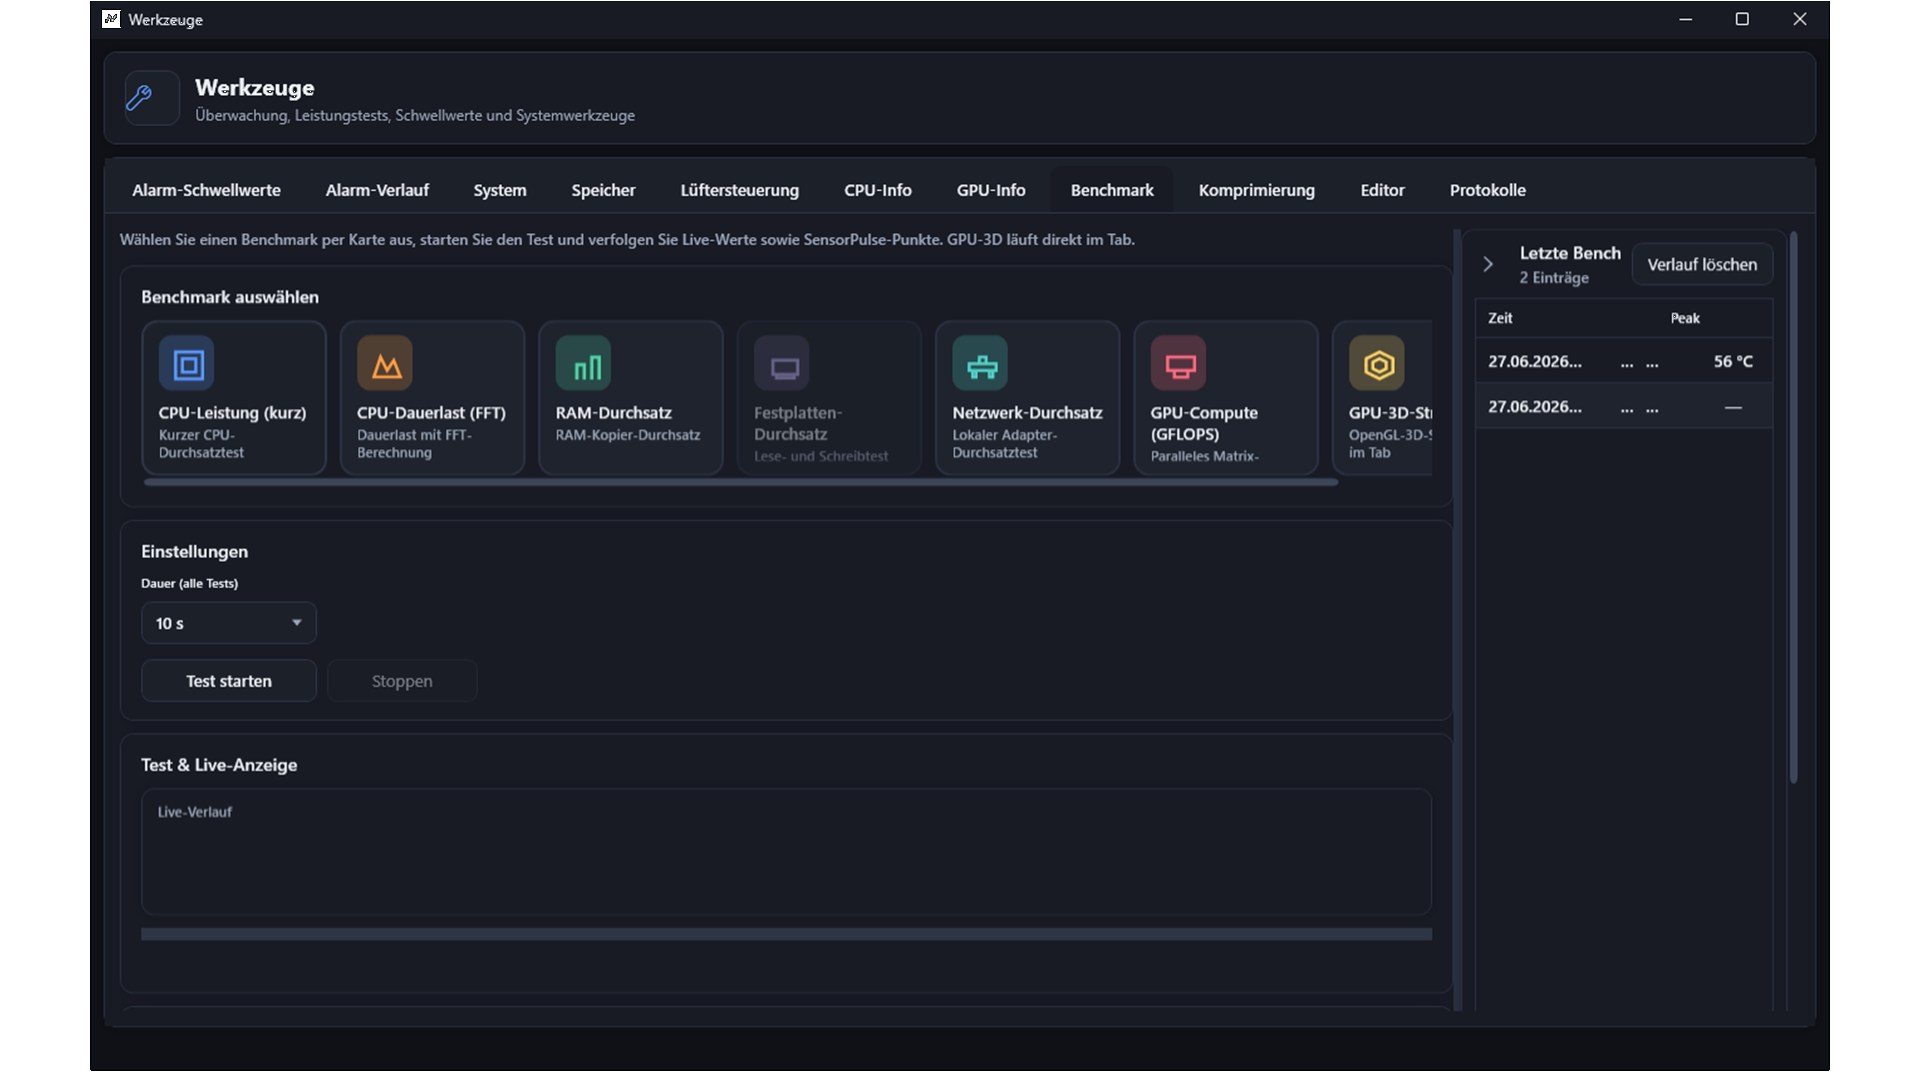Open the CPU-Info tab
Image resolution: width=1920 pixels, height=1080 pixels.
tap(878, 190)
